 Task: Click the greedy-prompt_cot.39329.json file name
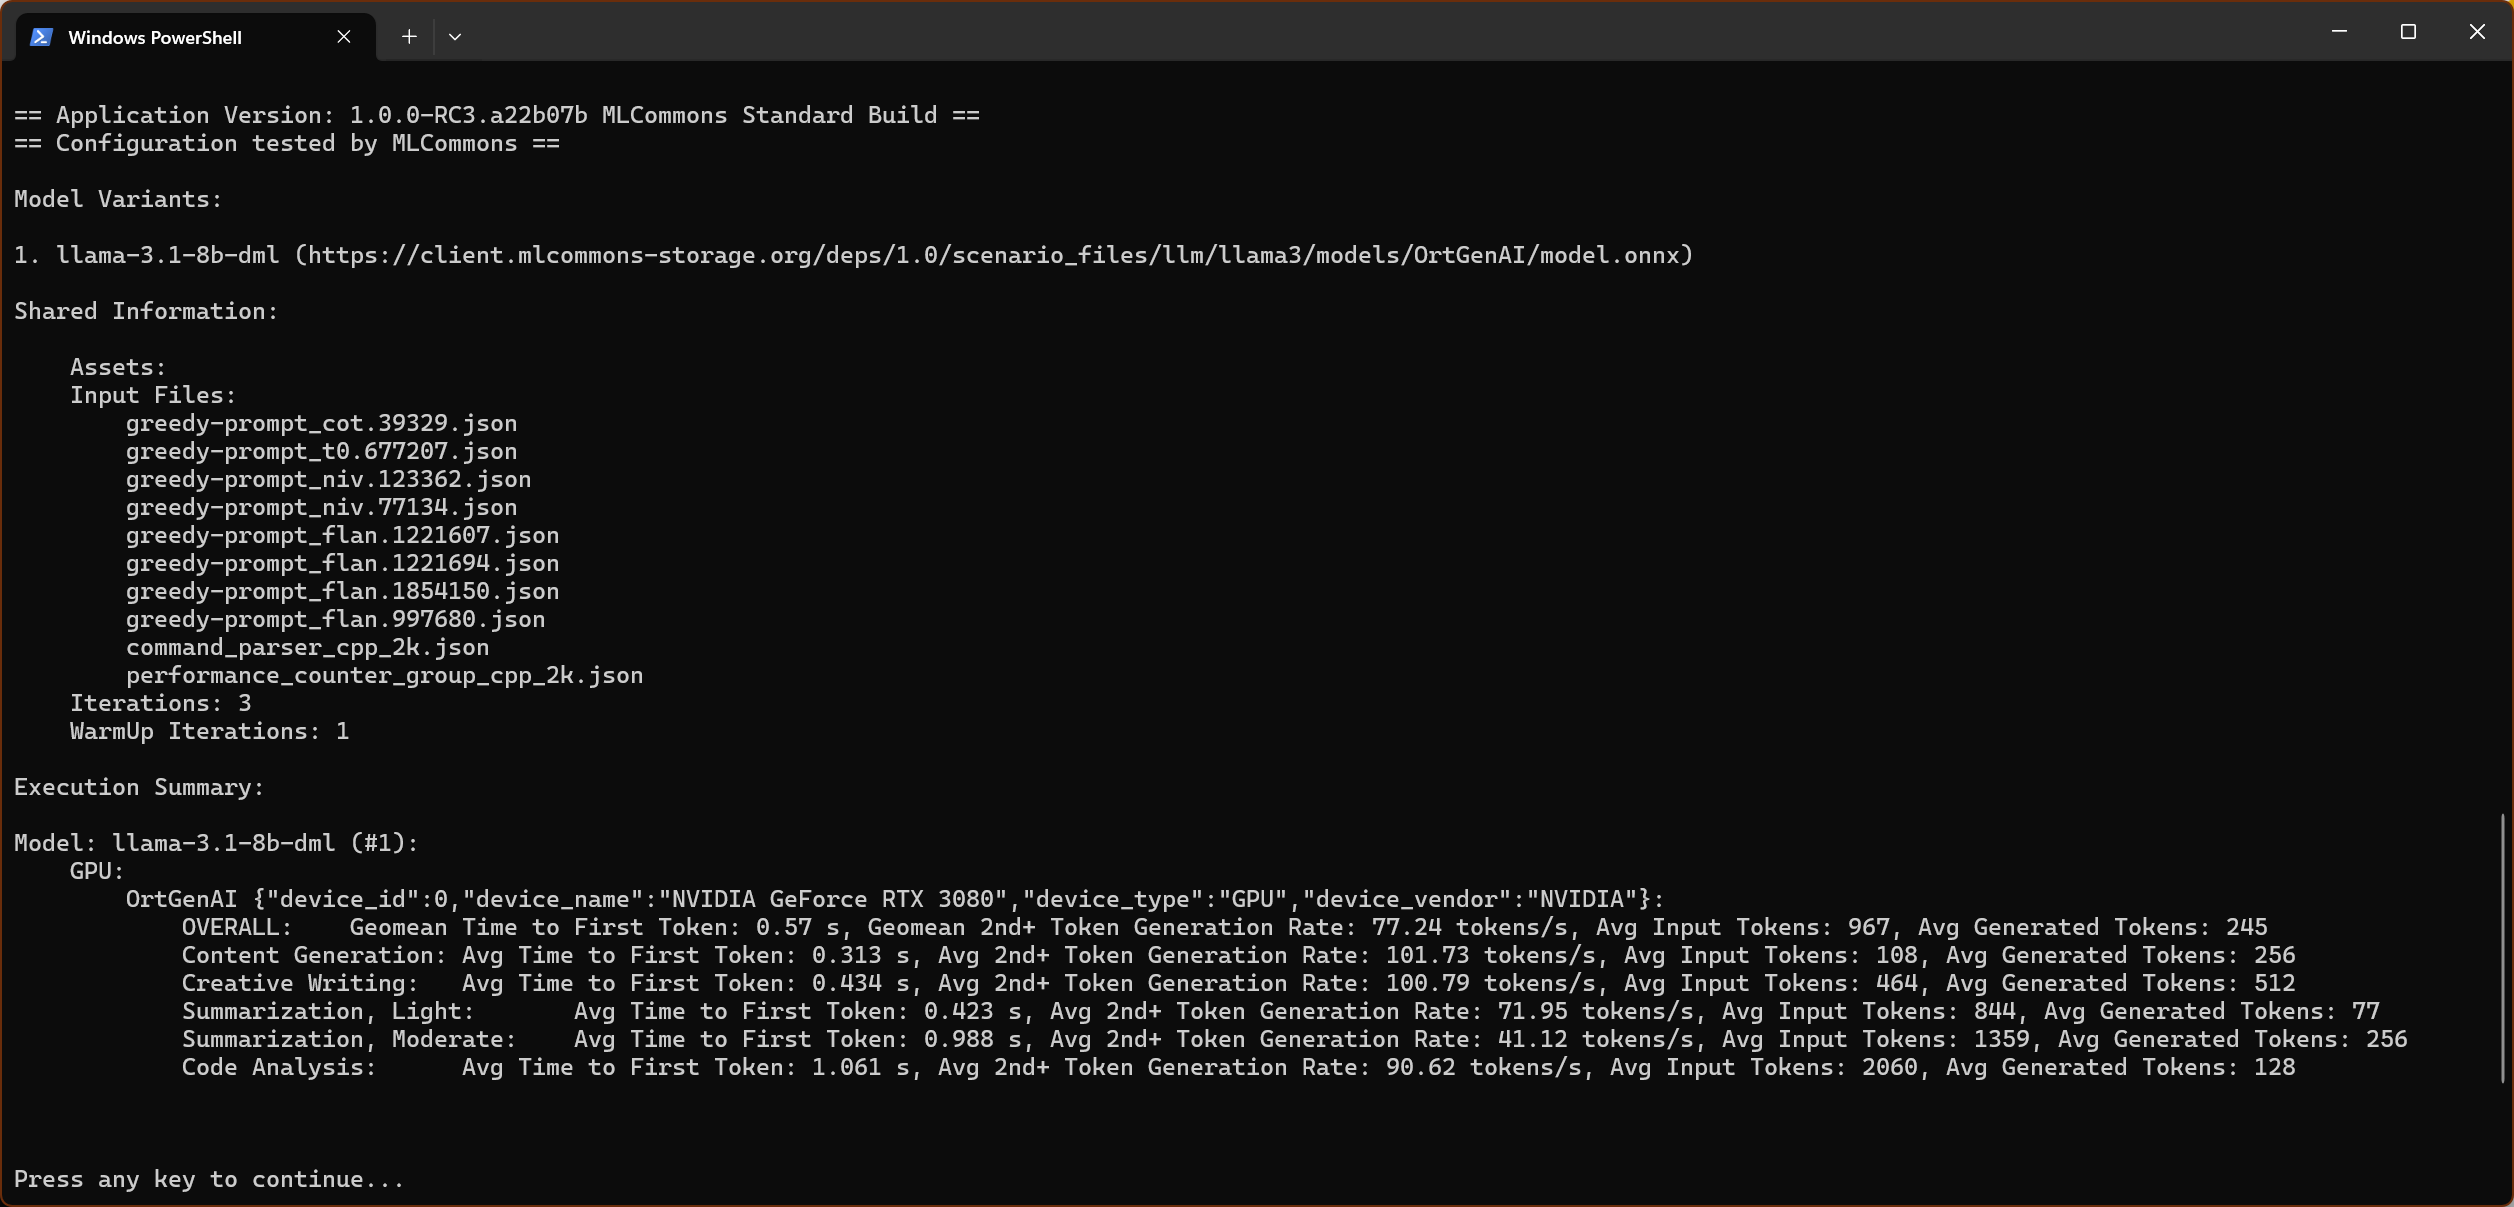click(x=321, y=423)
